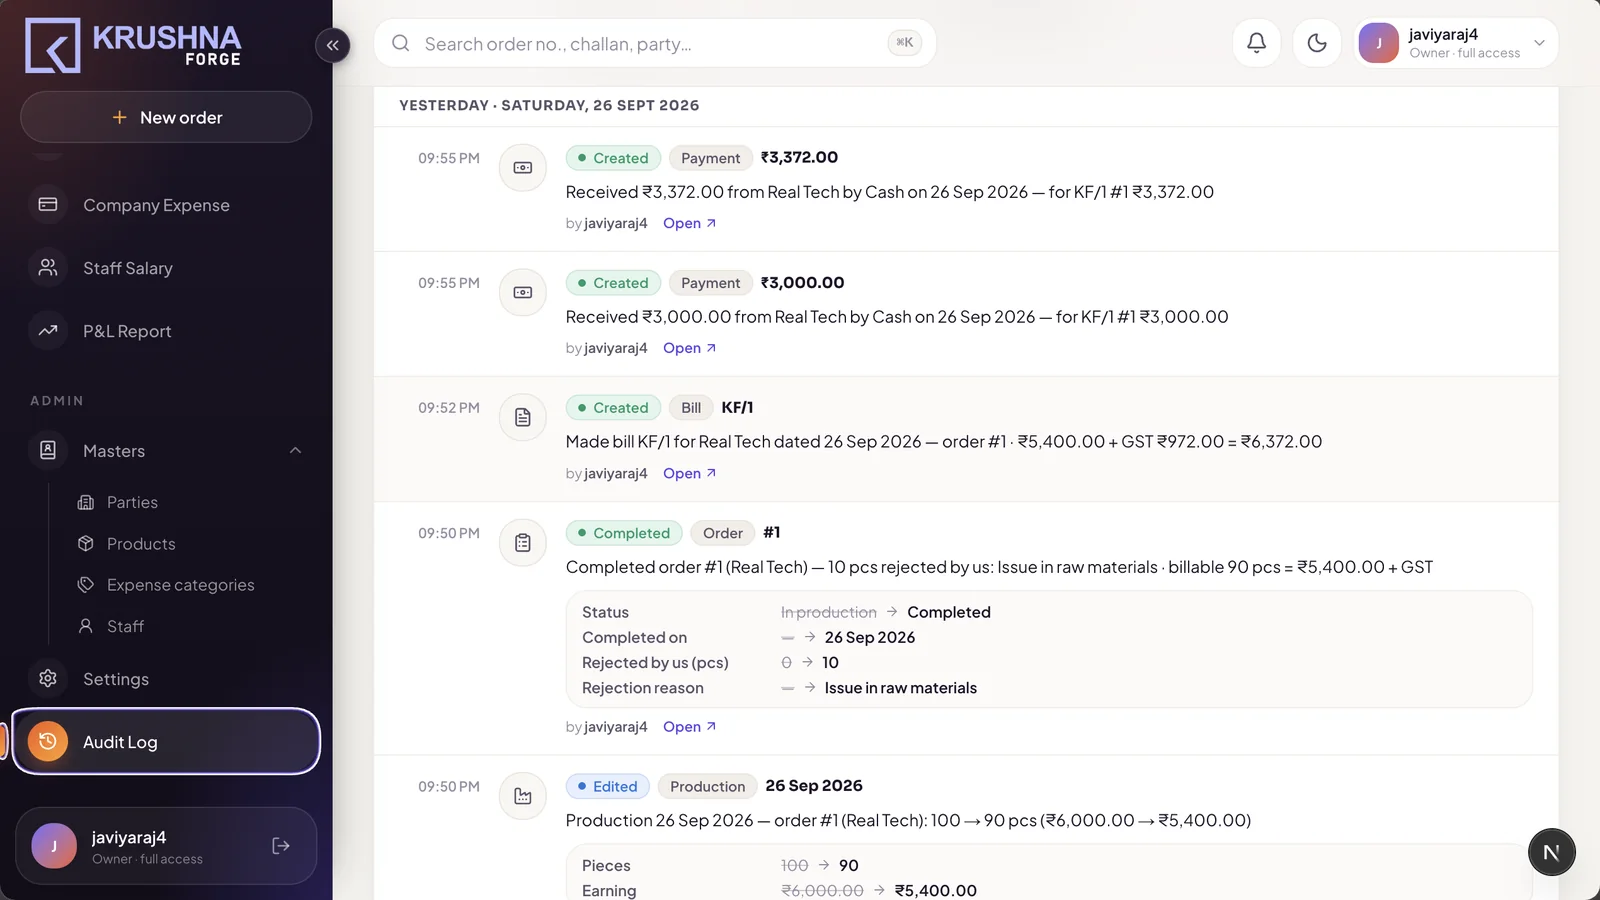Open javiyaraj4 account dropdown in header
The image size is (1600, 900).
coord(1455,43)
